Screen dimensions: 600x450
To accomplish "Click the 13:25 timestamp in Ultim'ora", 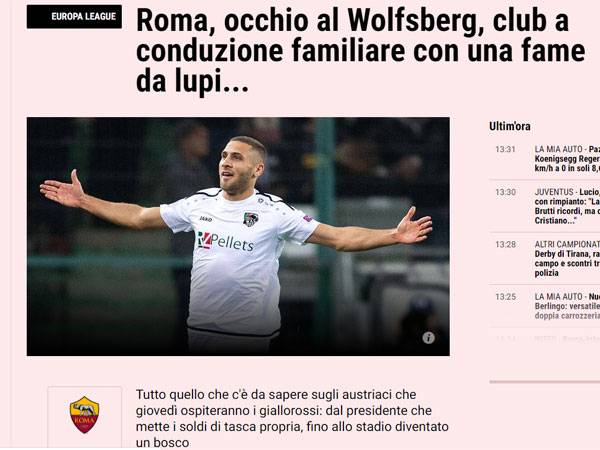I will 505,297.
